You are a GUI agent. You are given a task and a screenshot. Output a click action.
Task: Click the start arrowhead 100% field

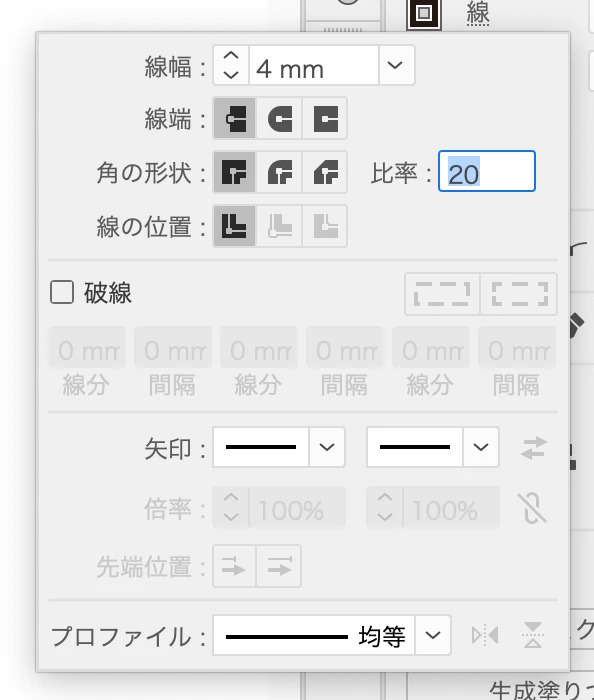point(297,508)
